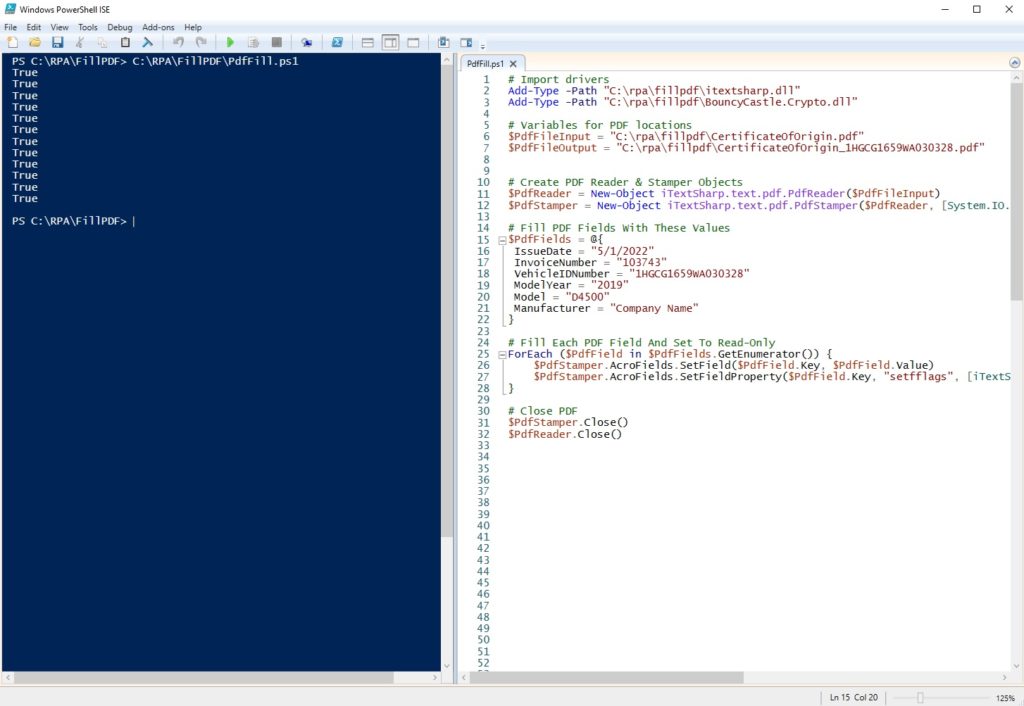Open the Help menu
Screen dimensions: 1024x706
coord(193,27)
